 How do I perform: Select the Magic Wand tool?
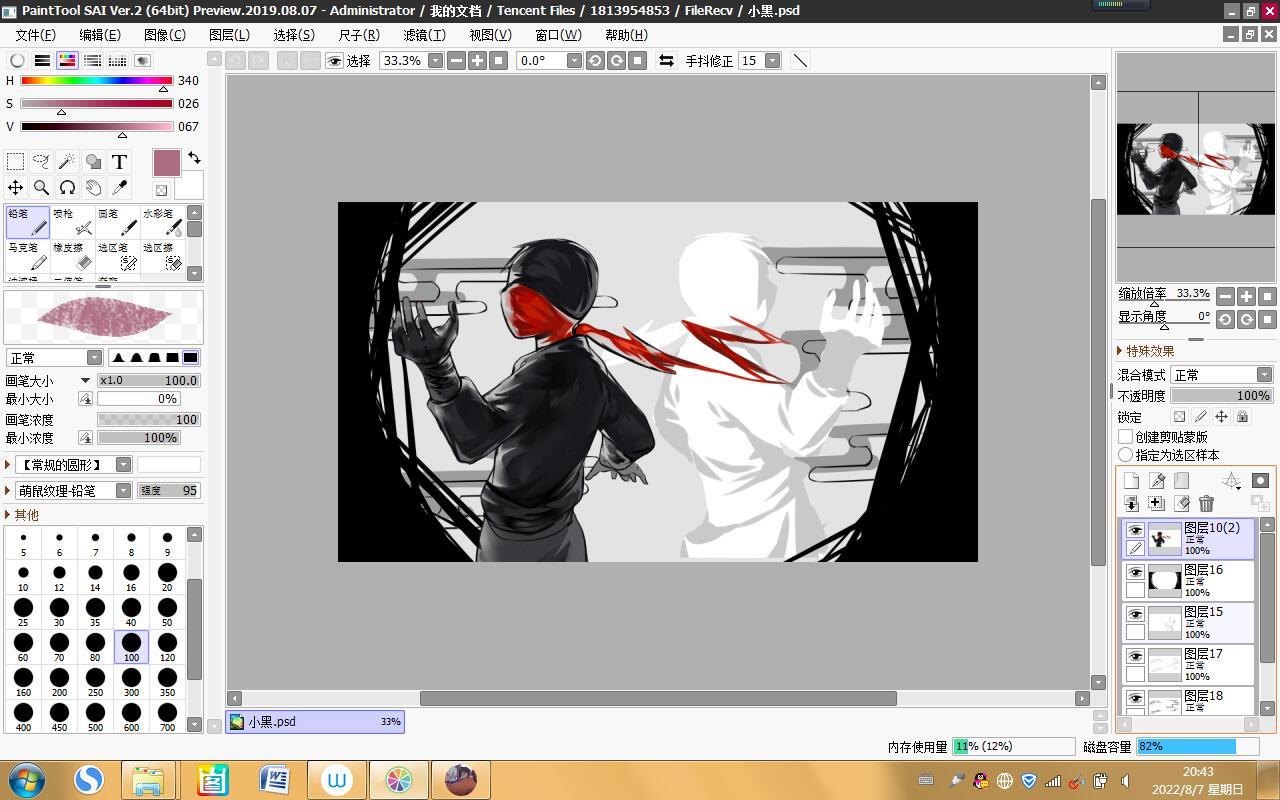coord(67,161)
